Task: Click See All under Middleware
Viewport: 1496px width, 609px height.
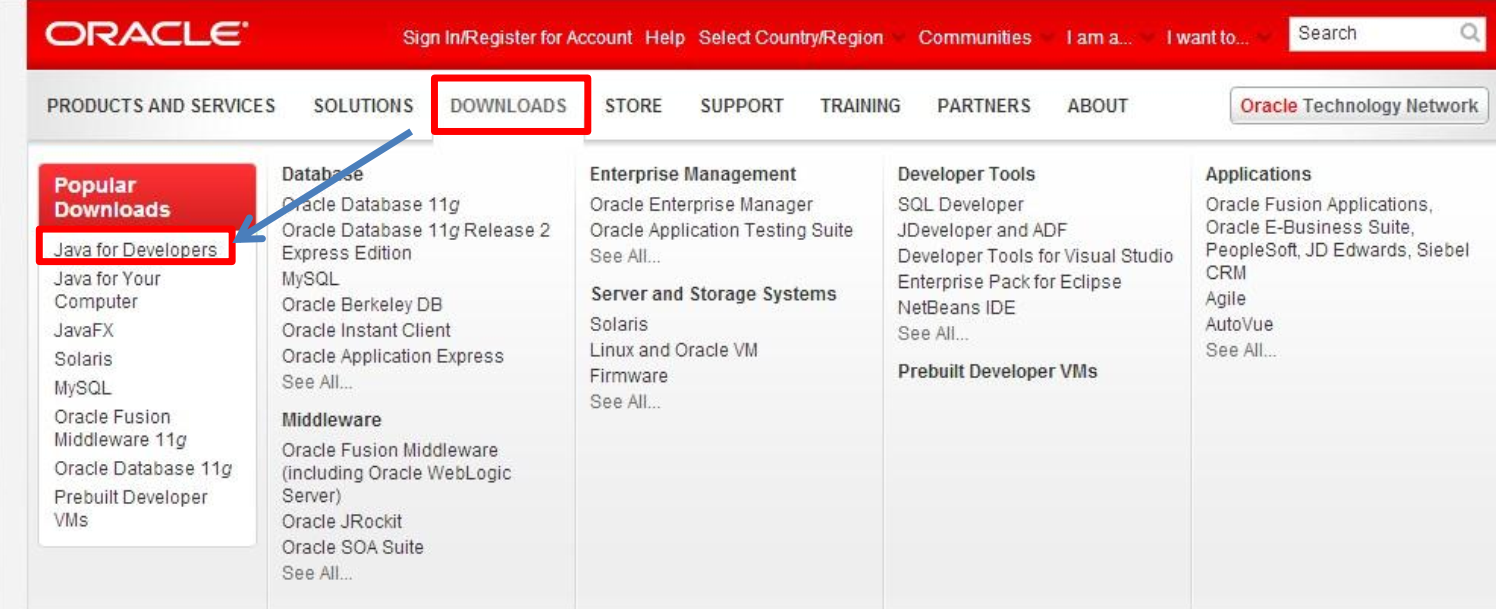Action: (x=317, y=574)
